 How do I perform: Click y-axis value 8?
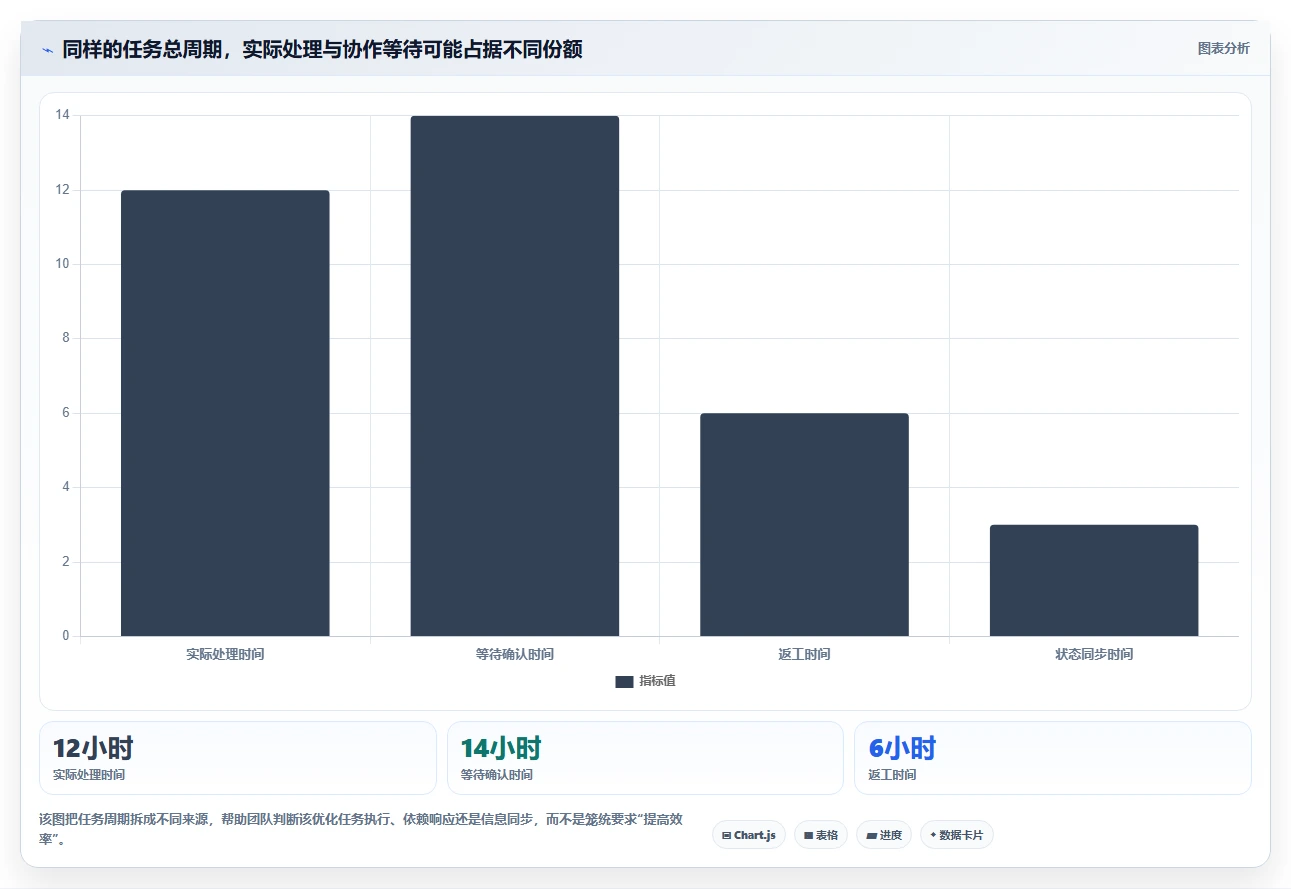[66, 338]
